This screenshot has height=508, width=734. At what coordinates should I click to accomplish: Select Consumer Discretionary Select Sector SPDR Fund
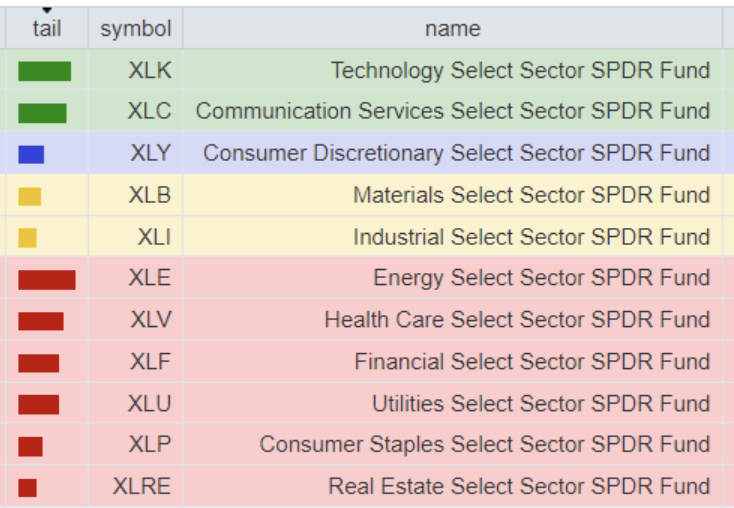457,154
